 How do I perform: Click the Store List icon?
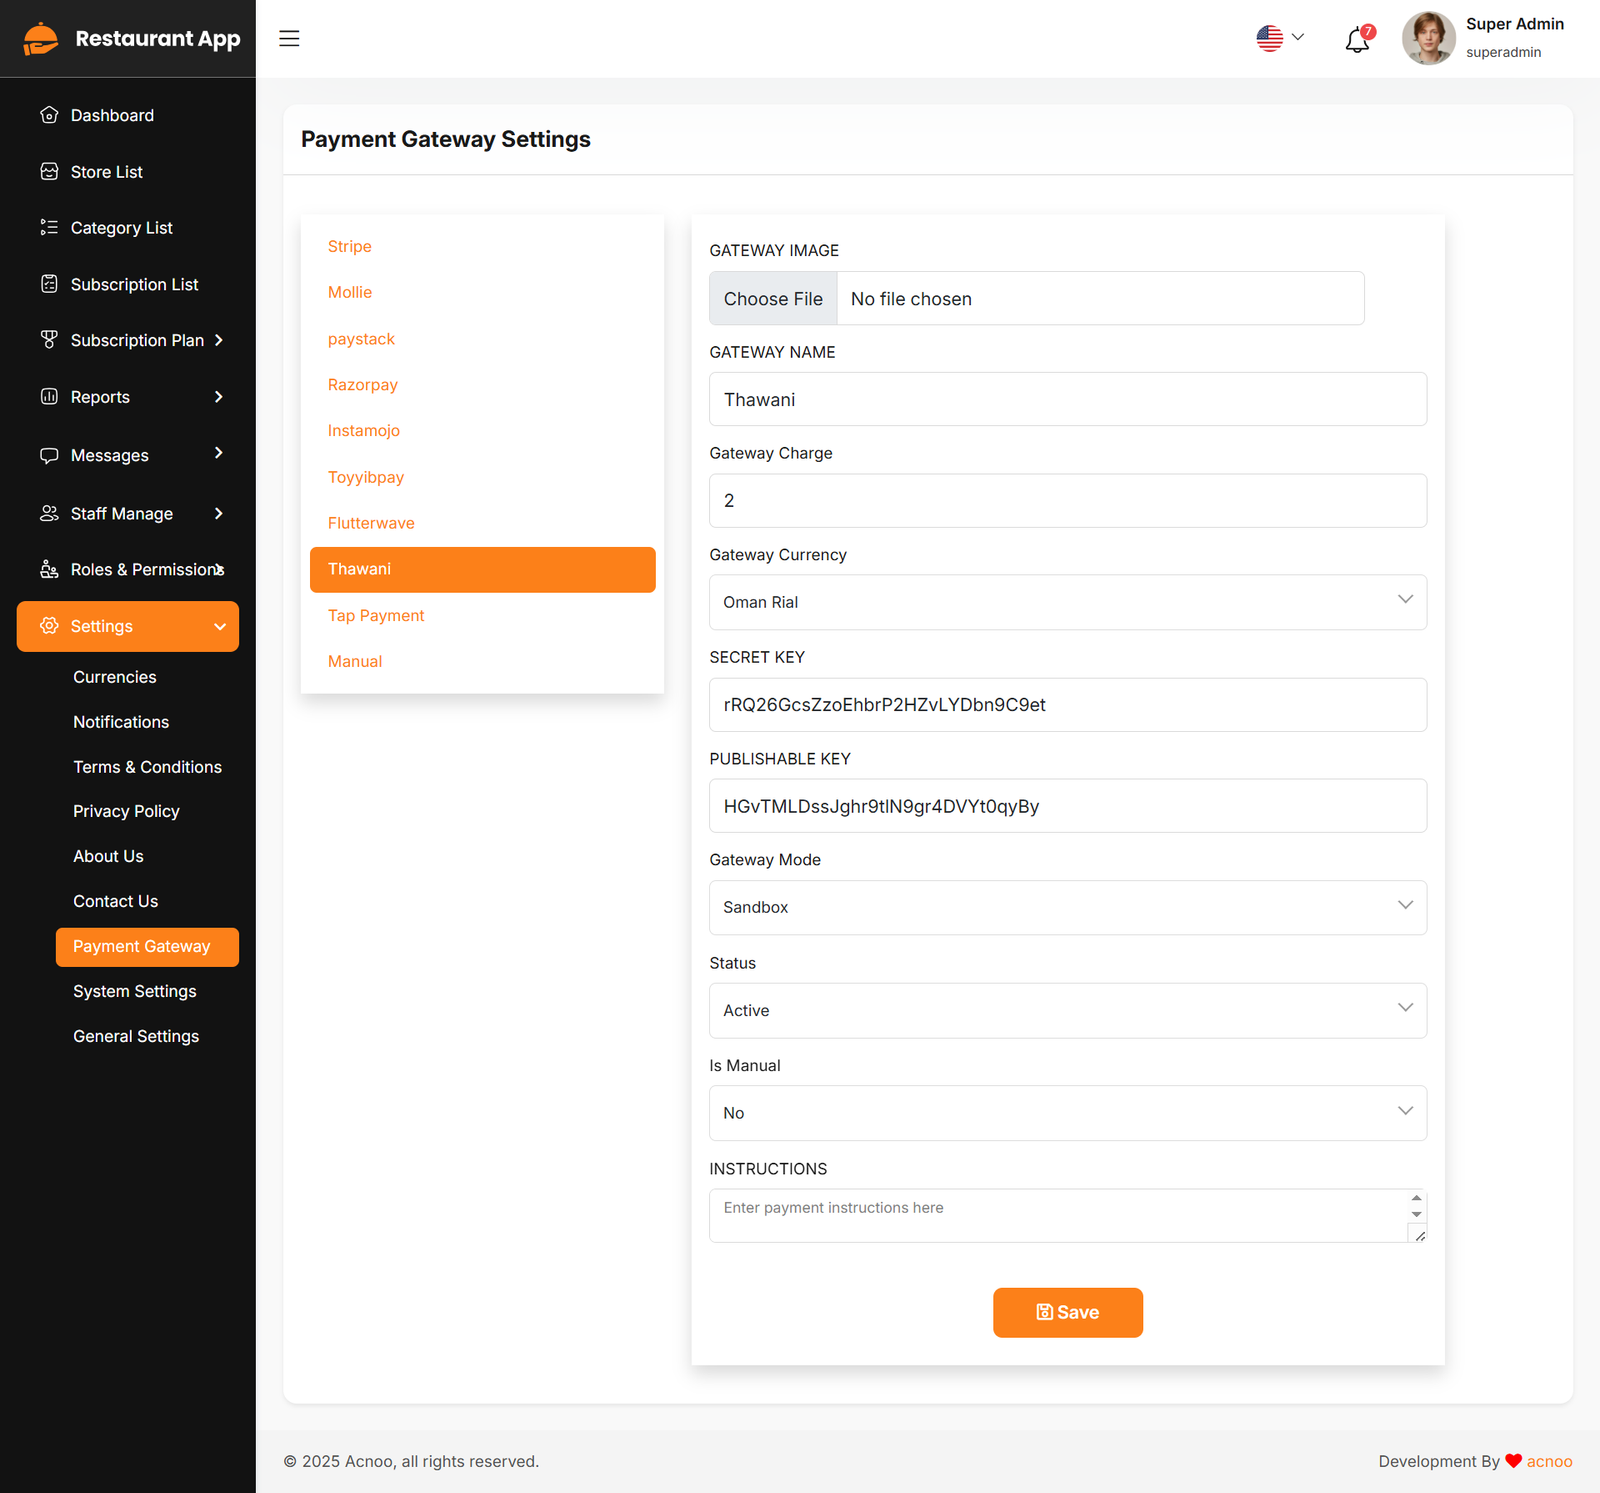click(49, 172)
